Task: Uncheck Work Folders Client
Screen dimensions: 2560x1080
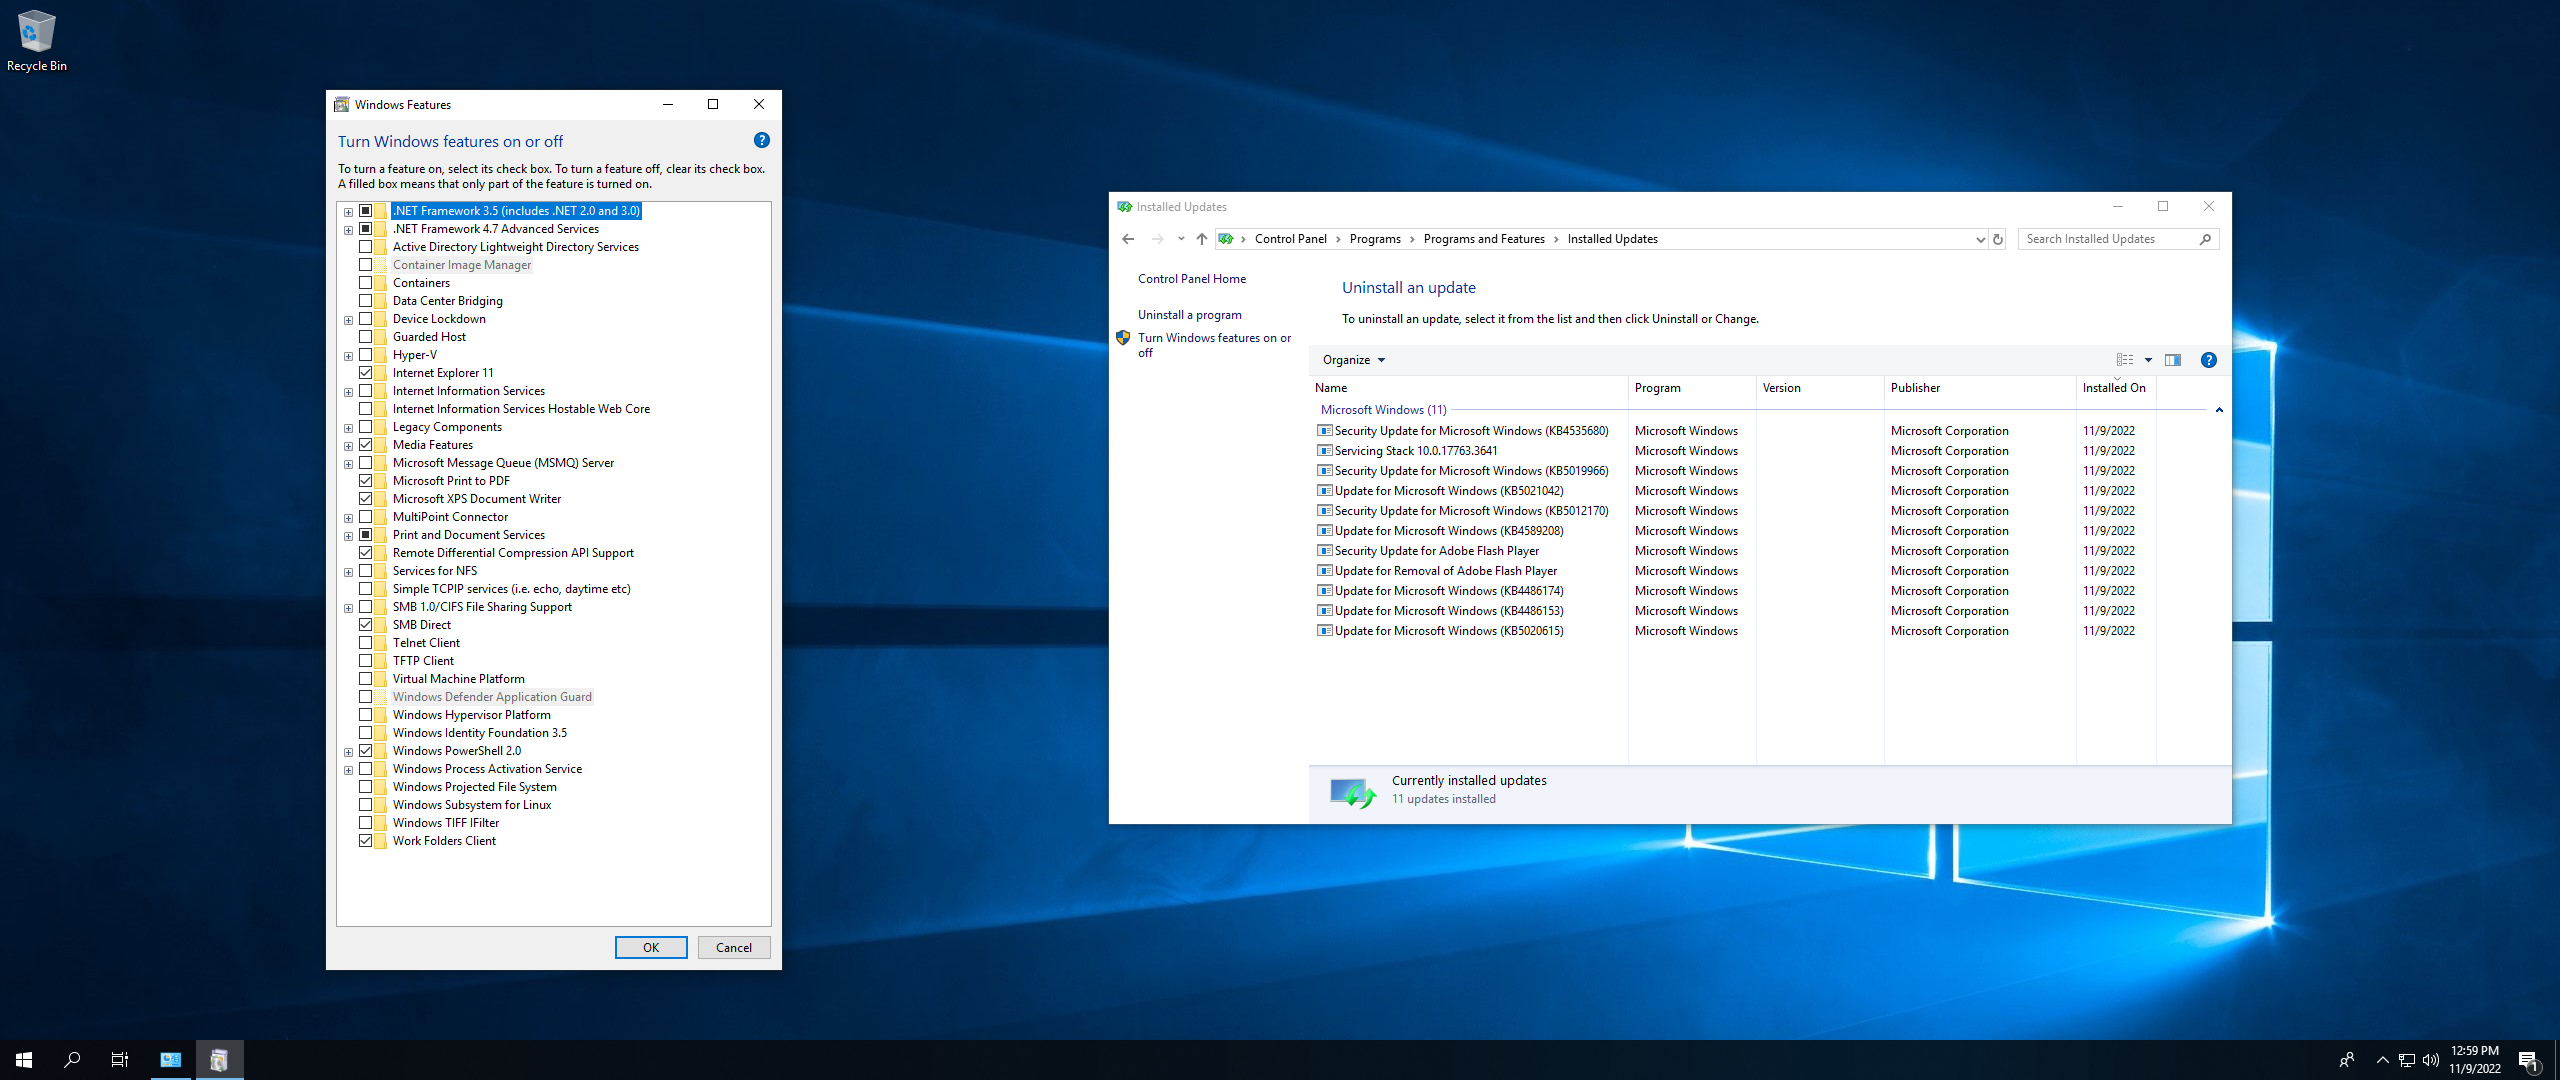Action: click(366, 841)
